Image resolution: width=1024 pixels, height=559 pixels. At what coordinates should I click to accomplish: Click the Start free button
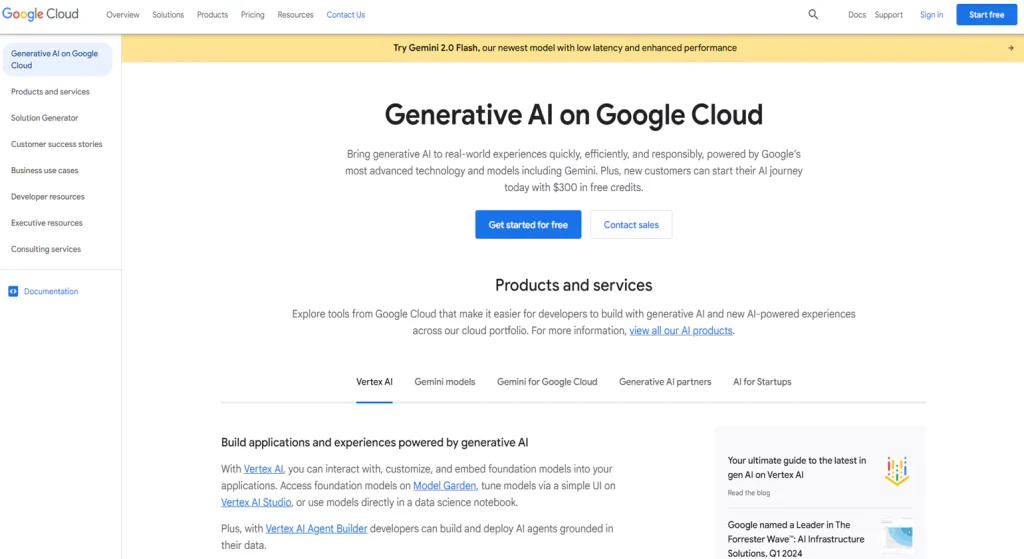986,14
